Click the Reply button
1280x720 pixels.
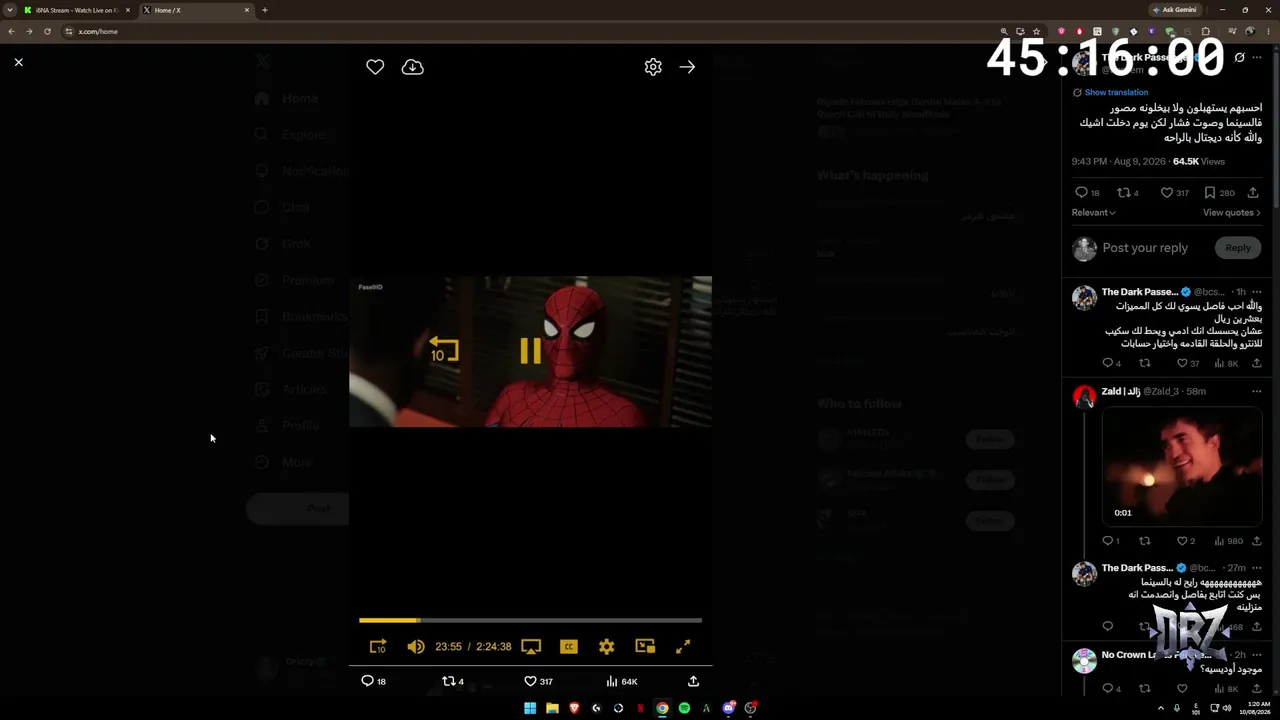(x=1238, y=248)
